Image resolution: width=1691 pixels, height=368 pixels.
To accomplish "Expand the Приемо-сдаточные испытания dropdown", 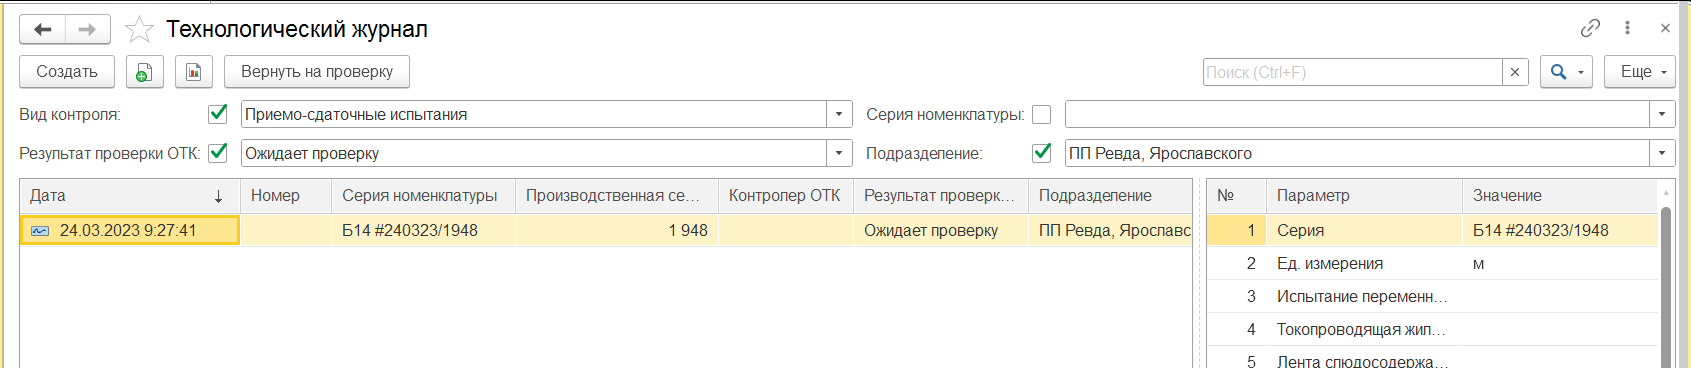I will click(839, 114).
